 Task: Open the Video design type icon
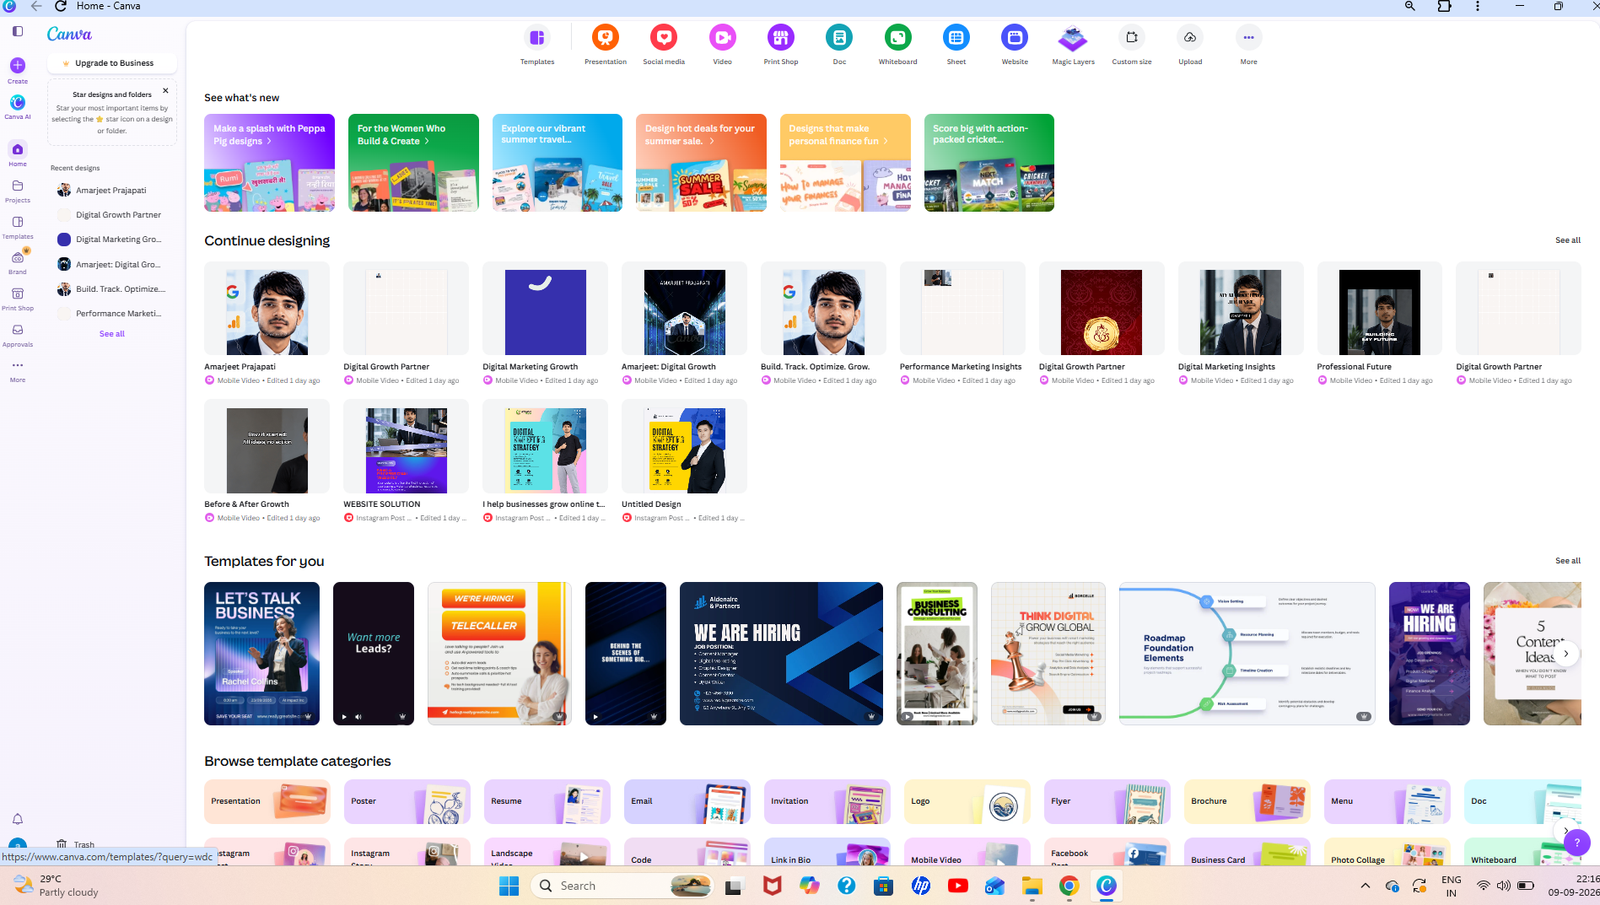722,38
